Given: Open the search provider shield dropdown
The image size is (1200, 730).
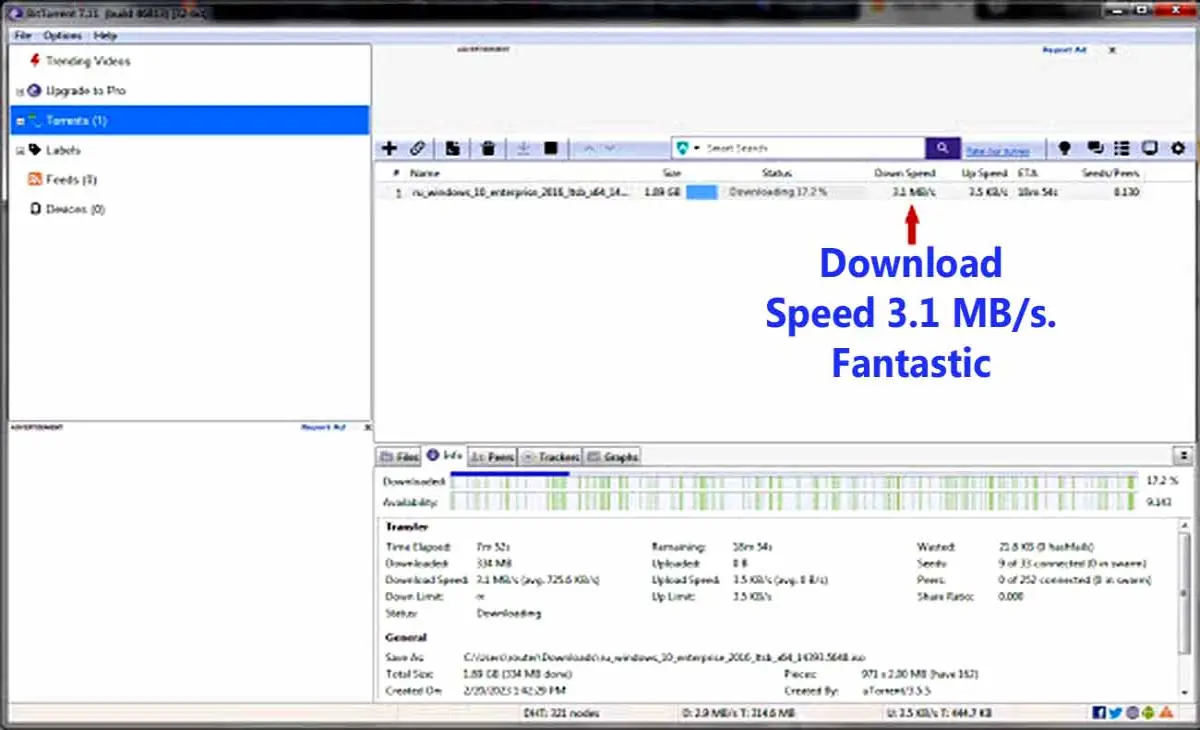Looking at the screenshot, I should coord(688,148).
